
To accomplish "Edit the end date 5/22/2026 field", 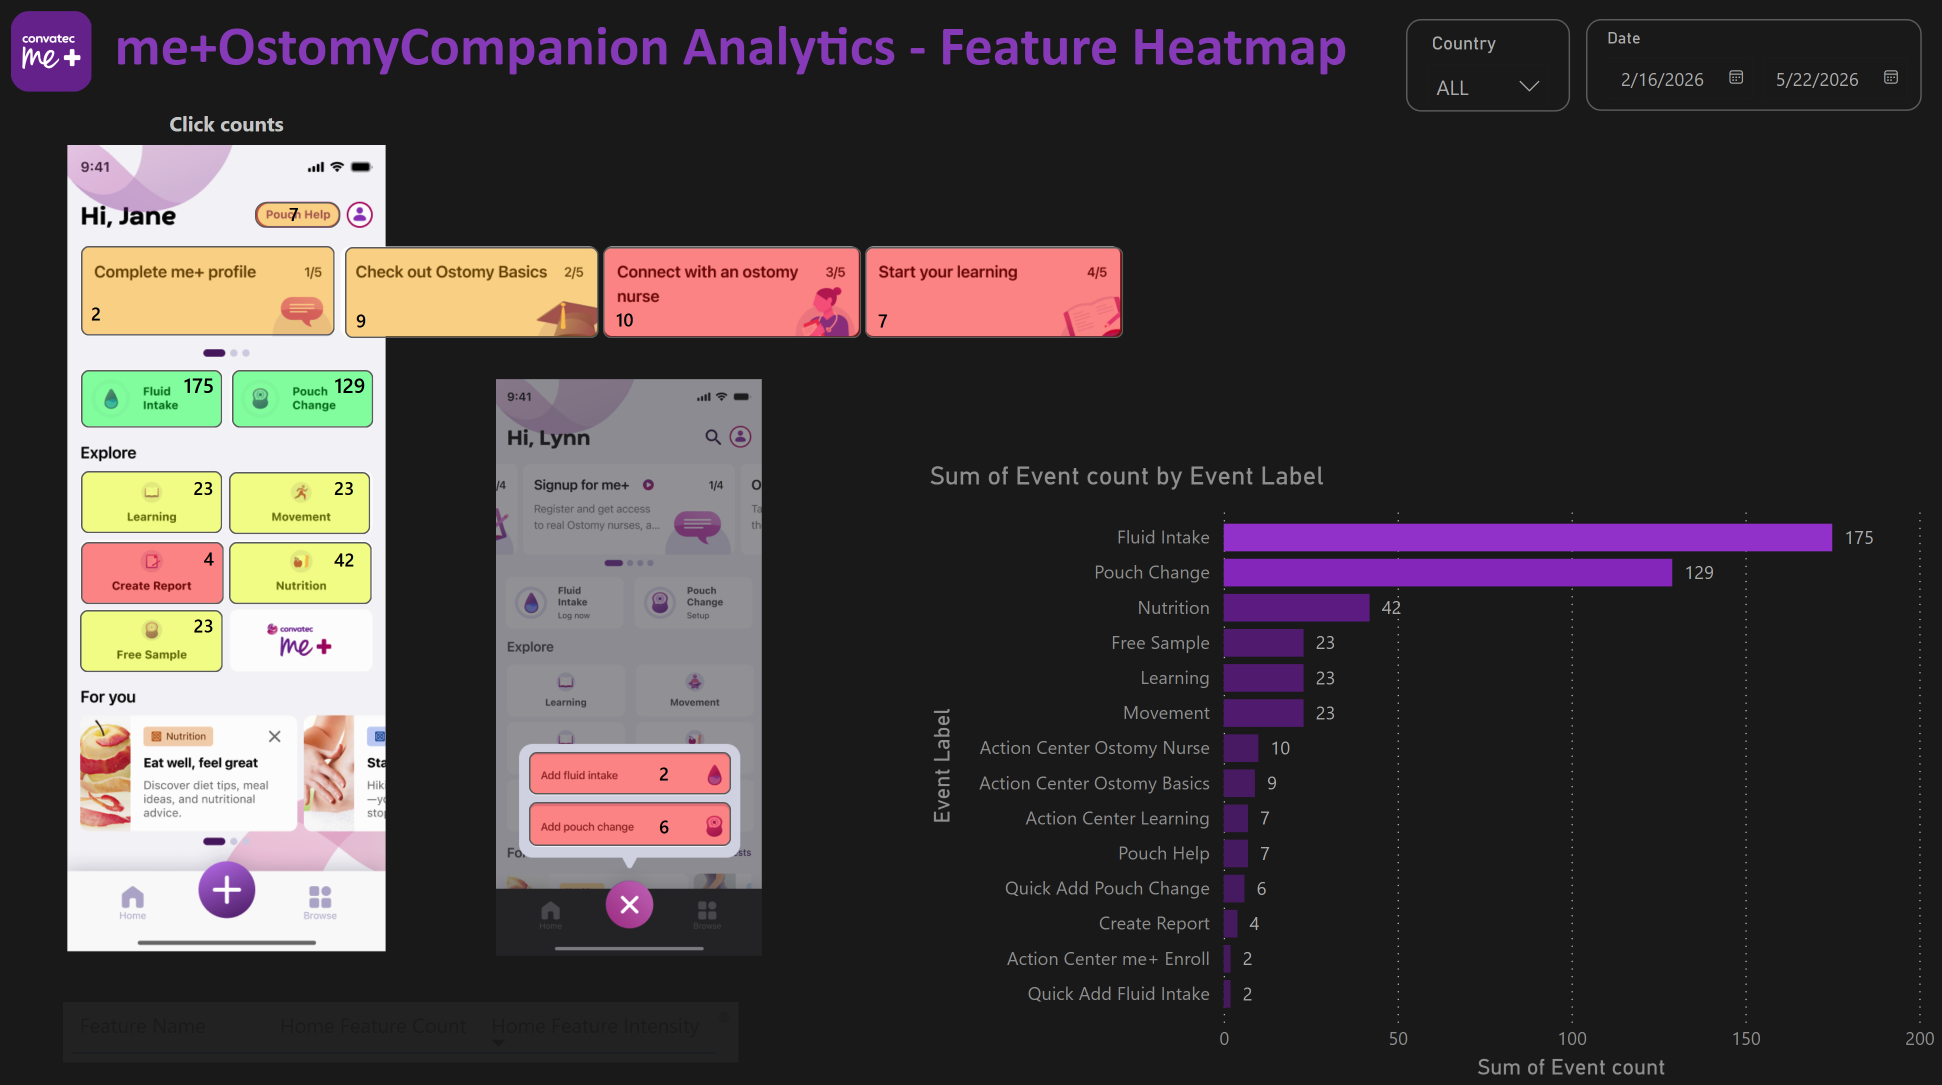I will click(x=1817, y=79).
